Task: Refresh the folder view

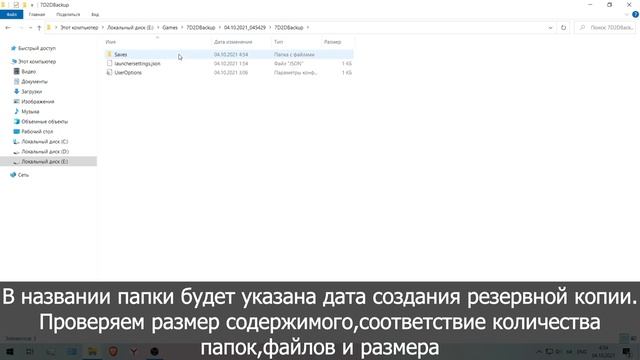Action: (563, 28)
